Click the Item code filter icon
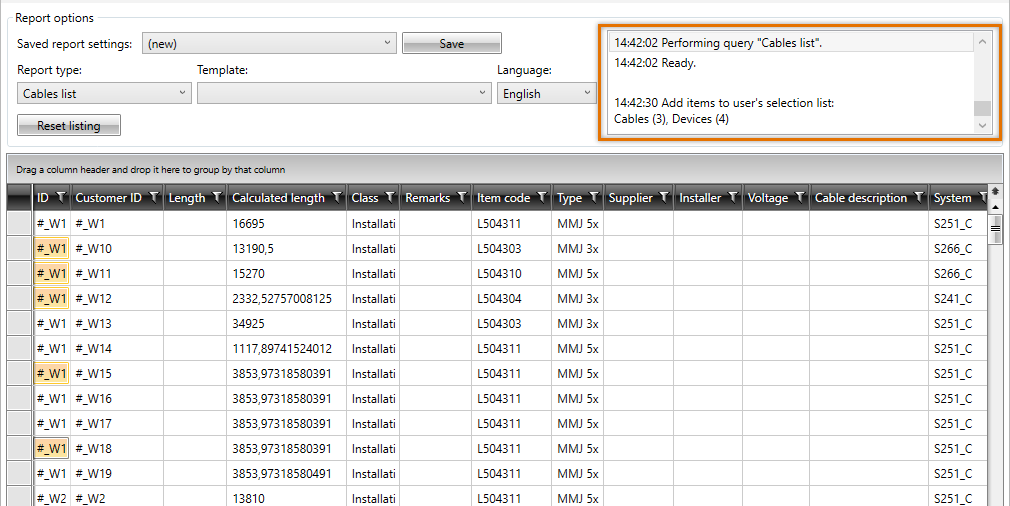The image size is (1010, 506). point(542,198)
